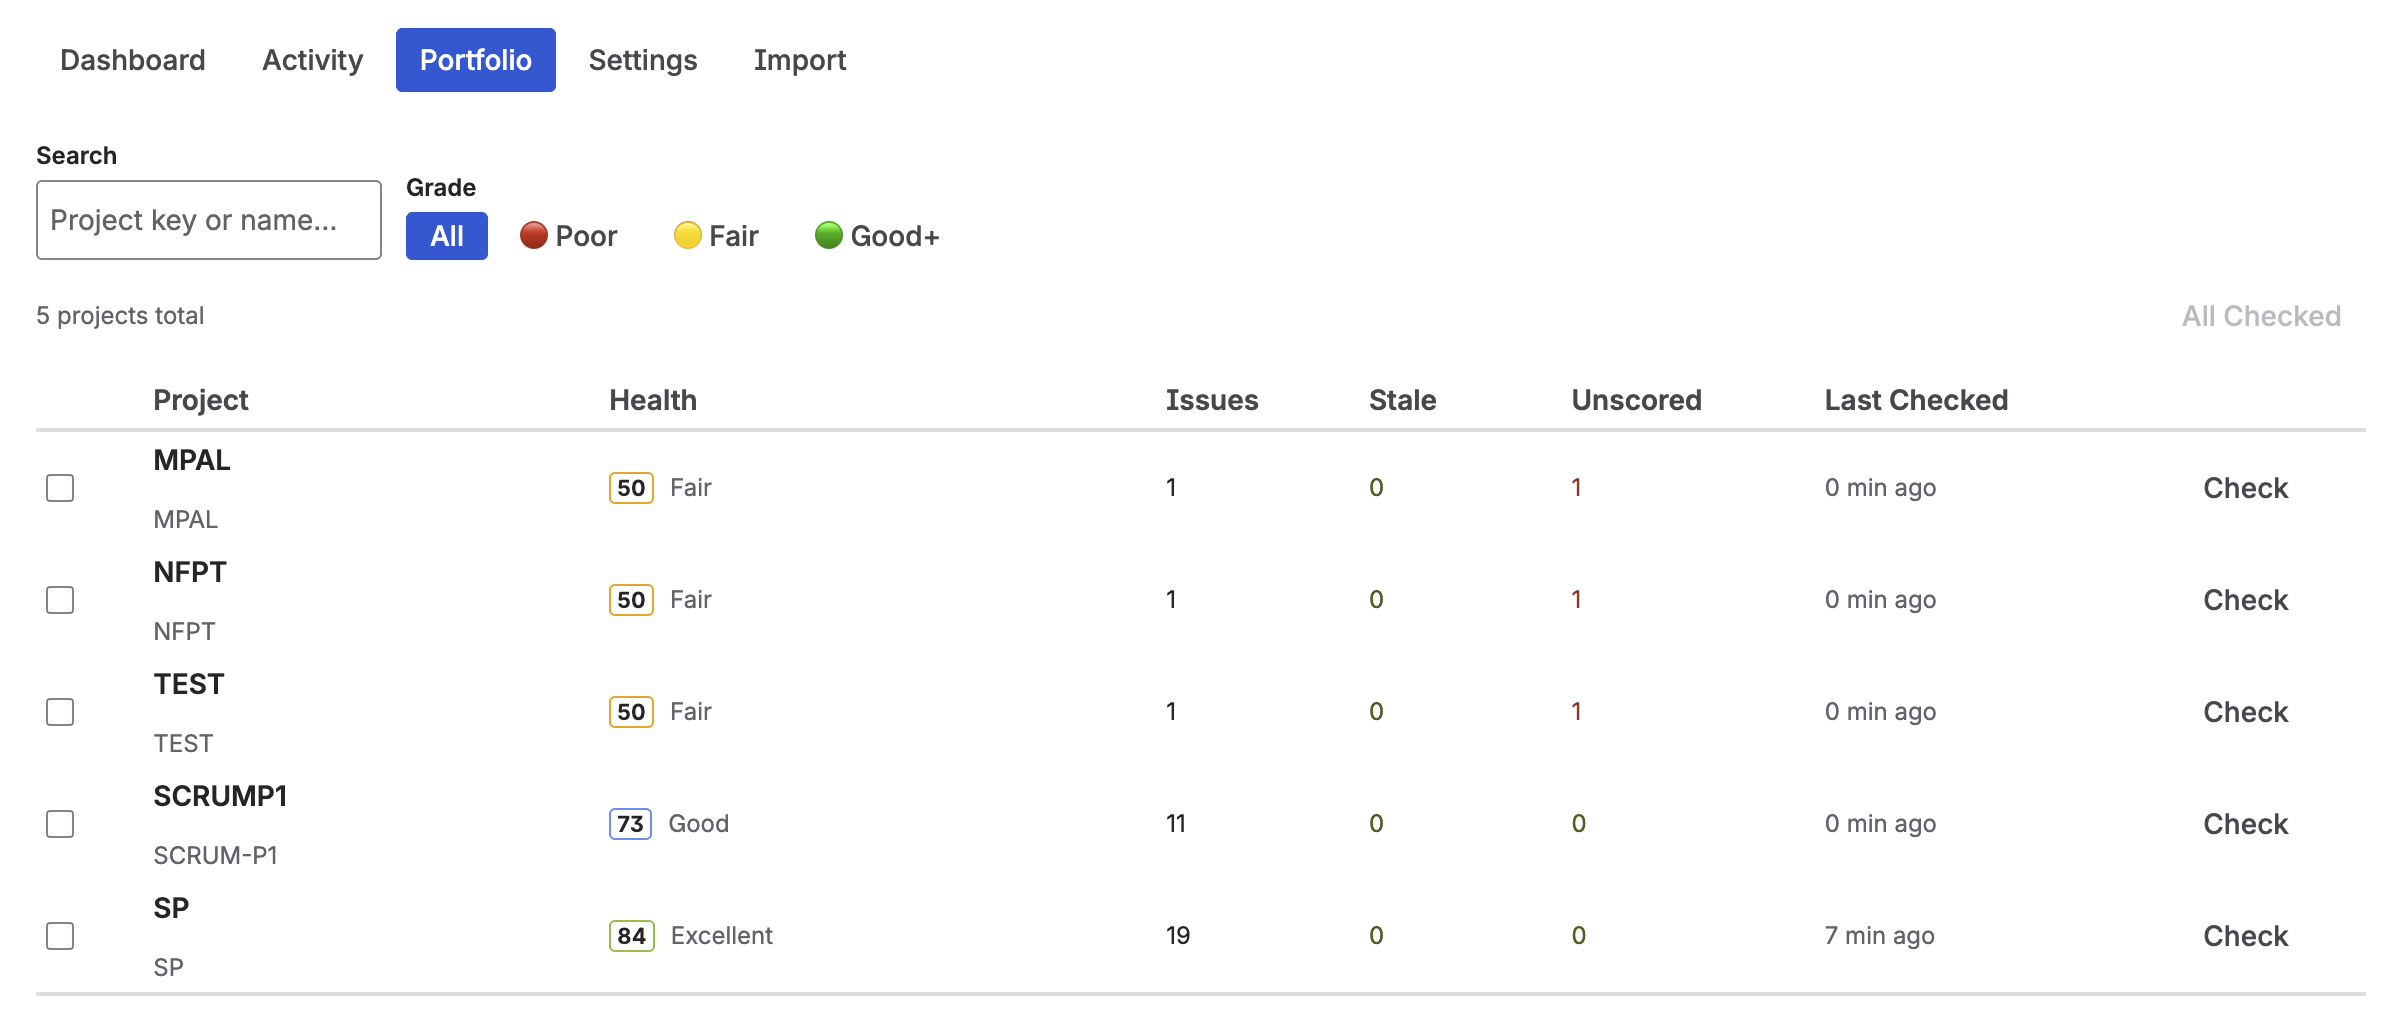Check the checkbox for MPAL project
The height and width of the screenshot is (1034, 2406).
tap(61, 488)
